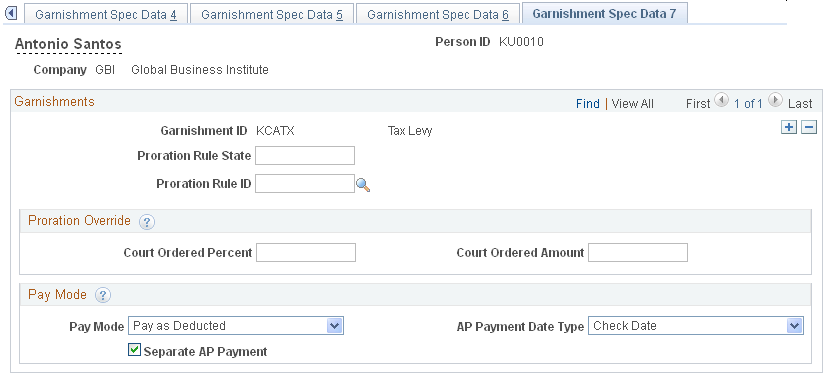Select Garnishment Spec Data 7 tab
This screenshot has height=378, width=829.
[x=604, y=13]
